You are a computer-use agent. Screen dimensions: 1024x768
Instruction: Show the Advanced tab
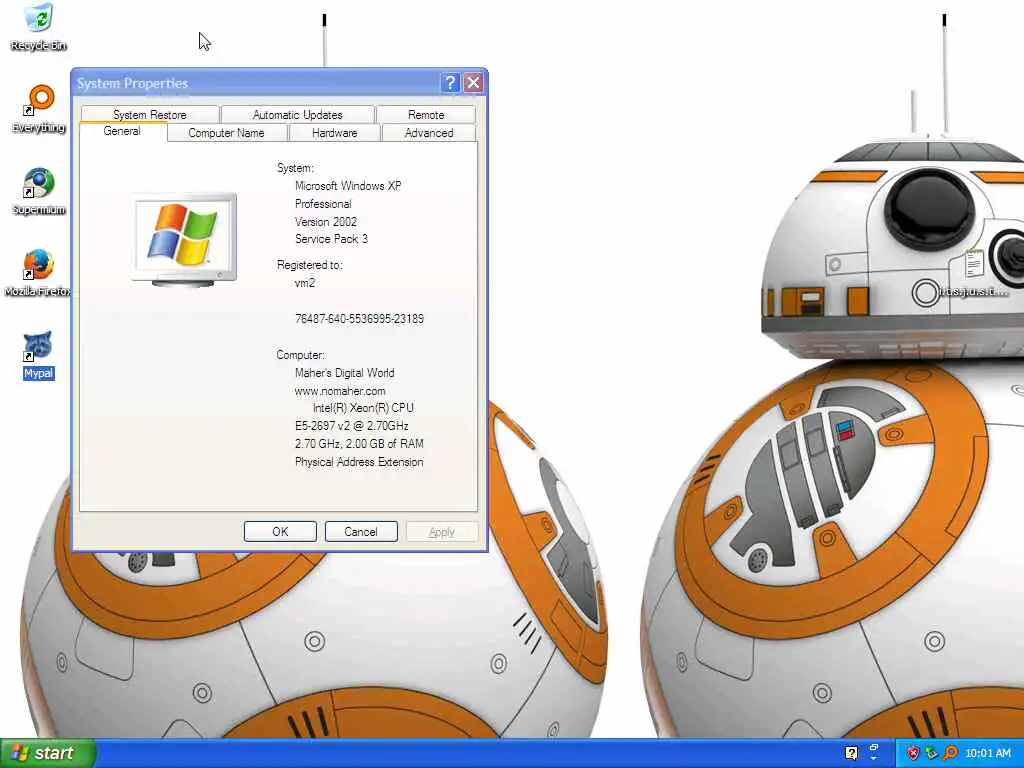428,133
